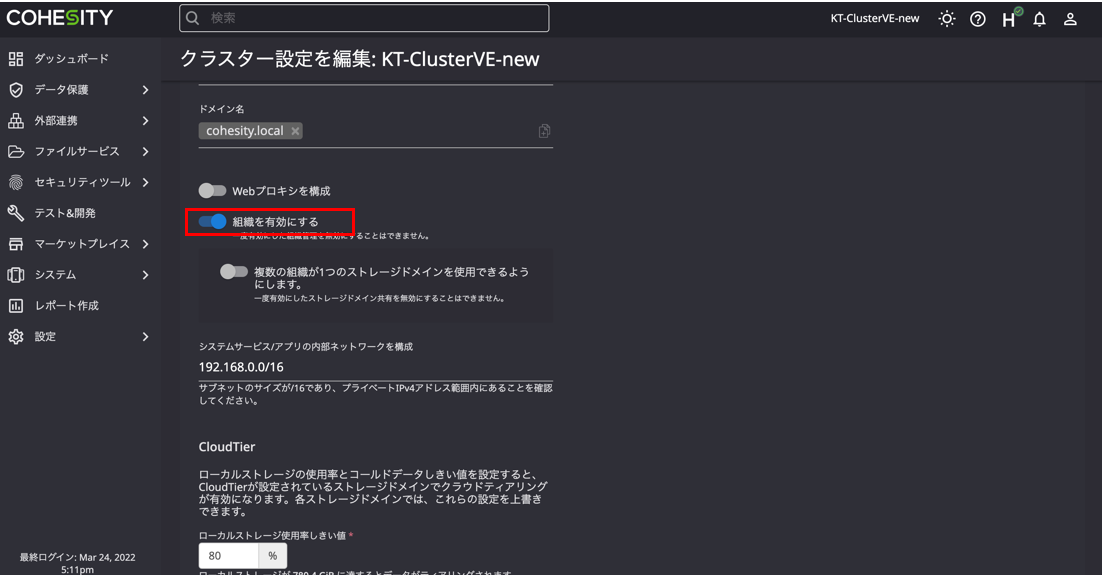The width and height of the screenshot is (1103, 576).
Task: Click the local storage threshold 80 field
Action: [229, 556]
